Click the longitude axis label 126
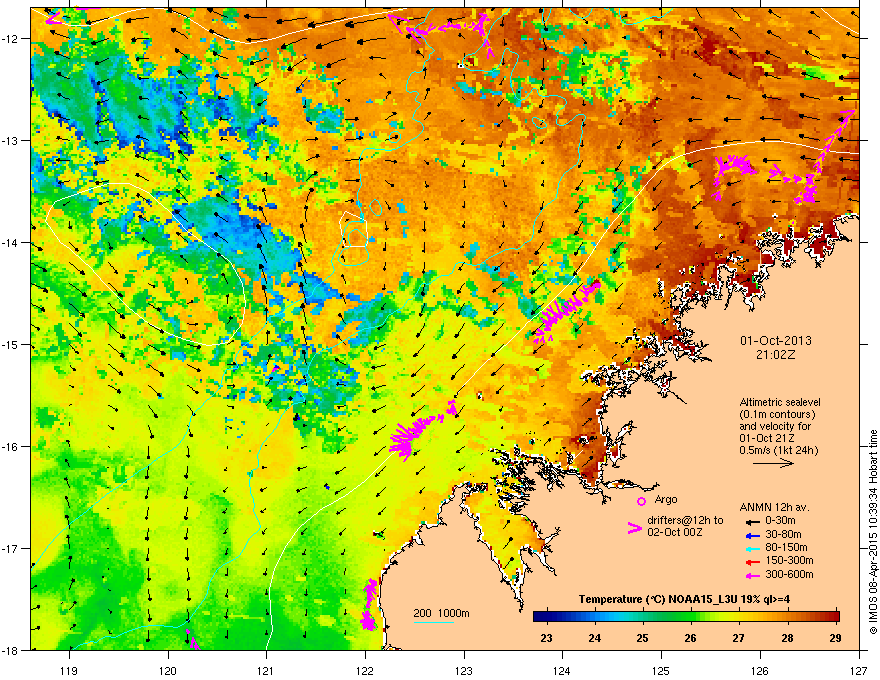 (x=760, y=670)
